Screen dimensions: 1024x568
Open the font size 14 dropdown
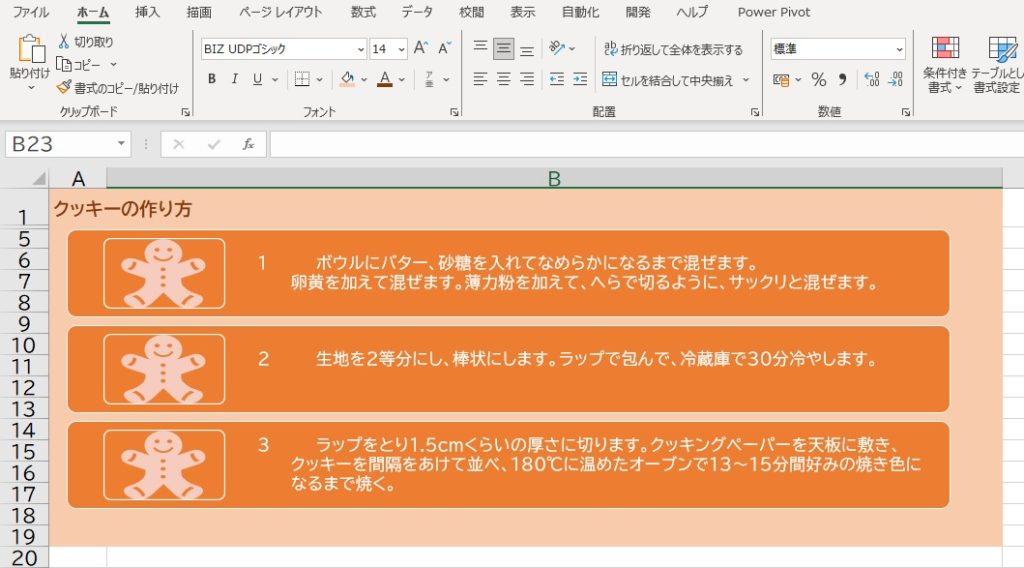tap(401, 49)
